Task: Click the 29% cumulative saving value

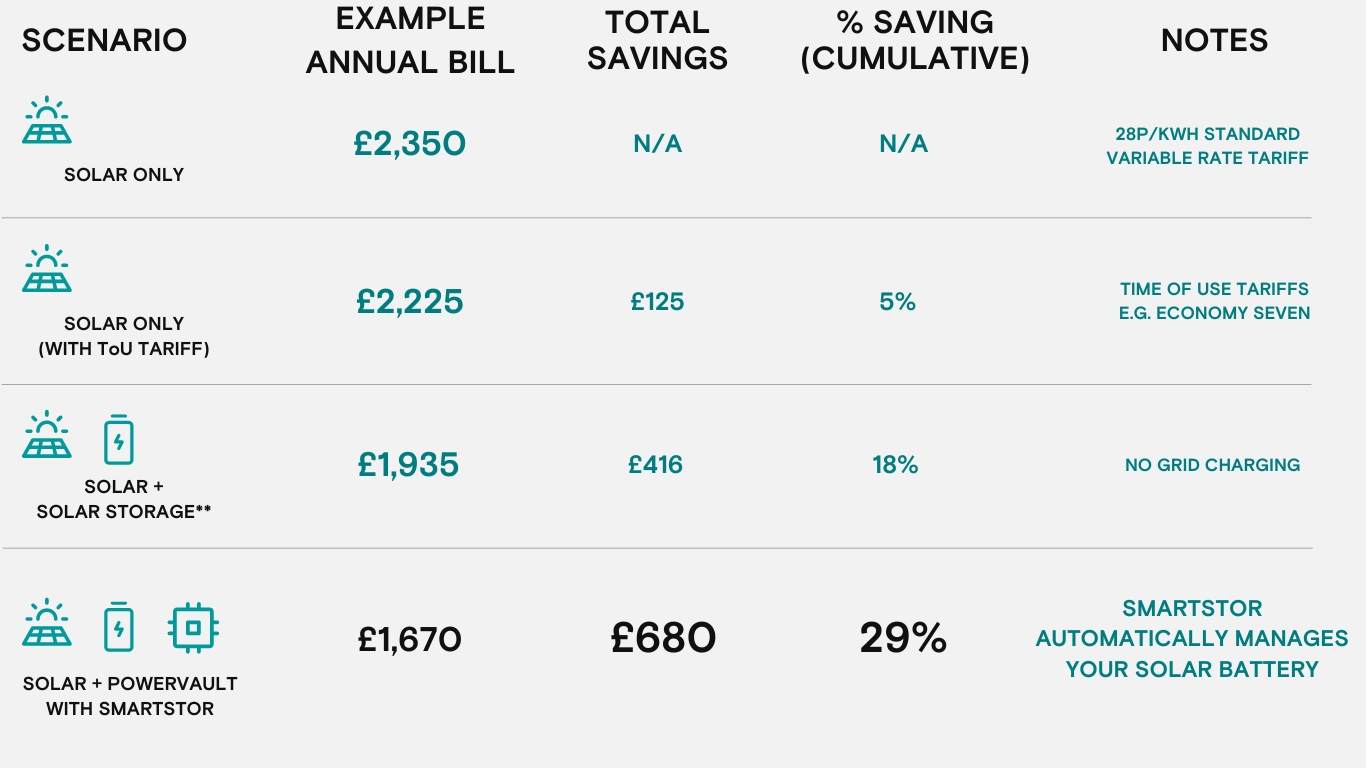Action: 903,638
